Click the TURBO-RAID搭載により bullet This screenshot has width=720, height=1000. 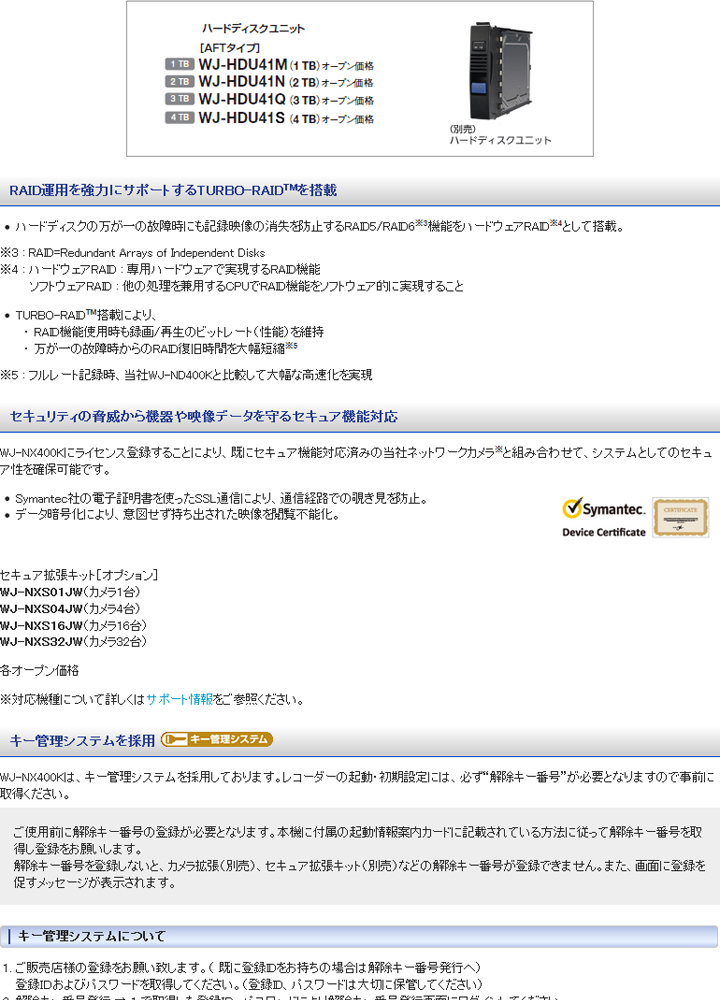pyautogui.click(x=86, y=314)
